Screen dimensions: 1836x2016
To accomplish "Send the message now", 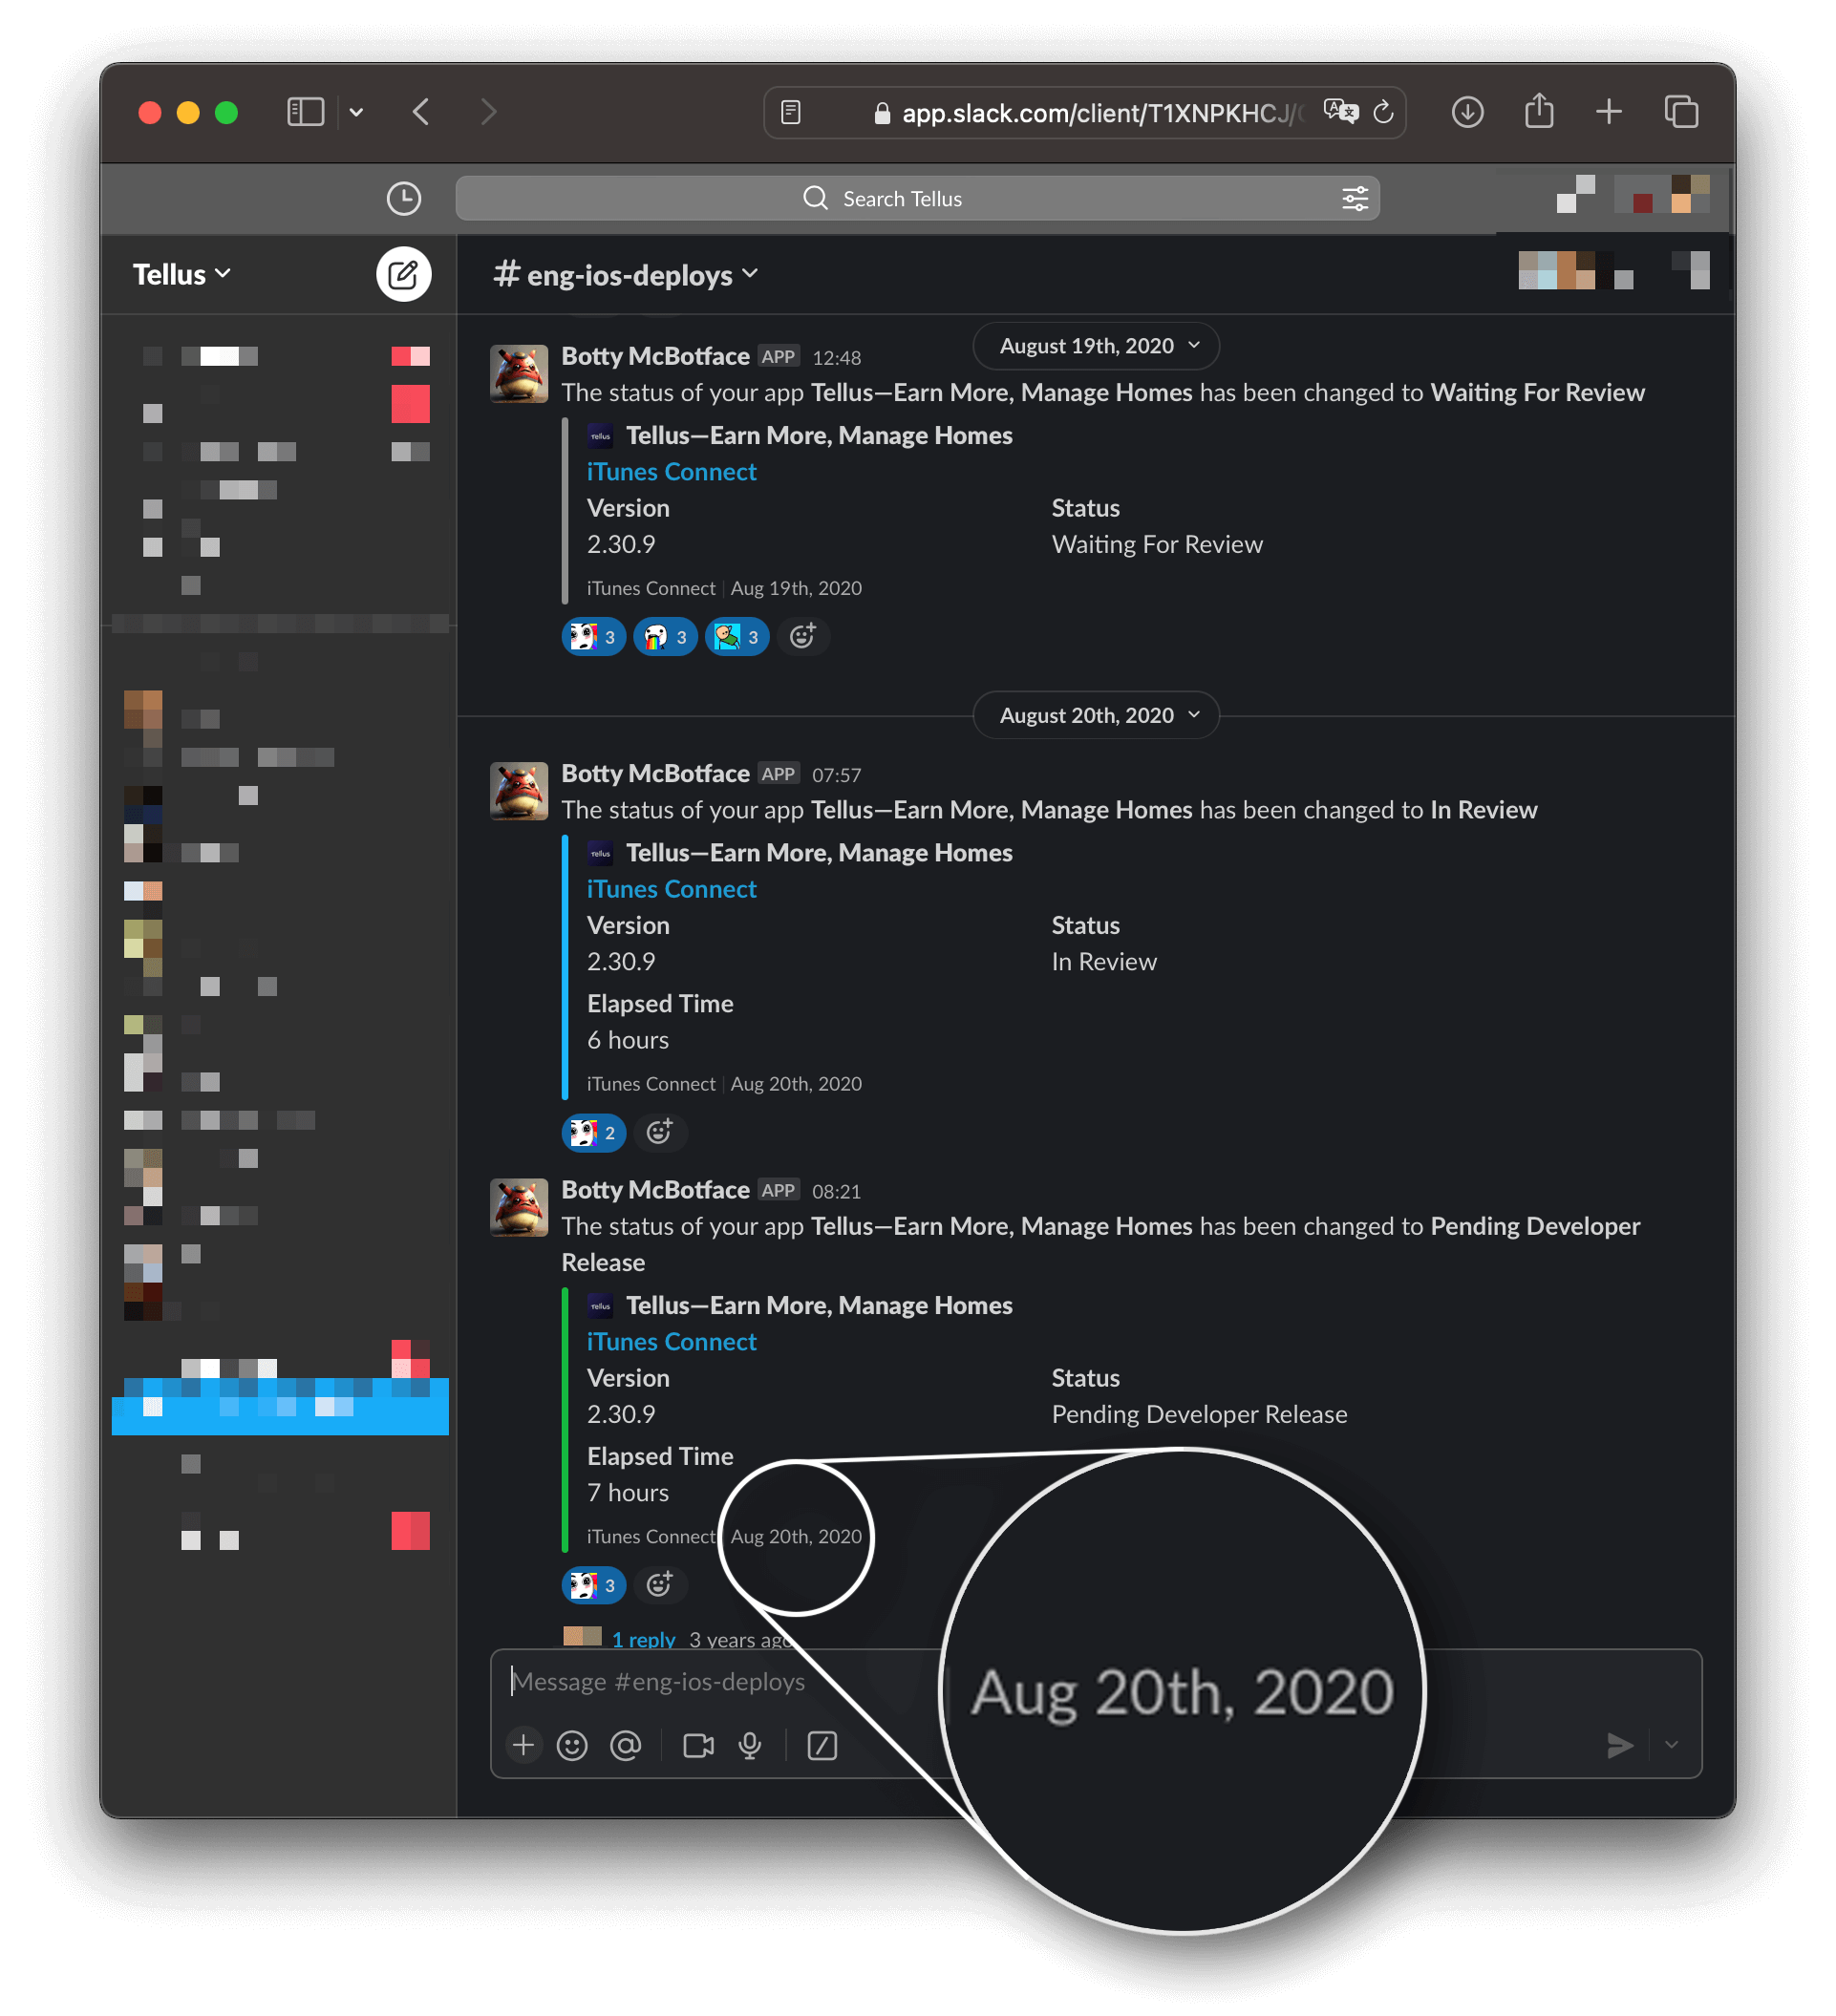I will [x=1620, y=1746].
